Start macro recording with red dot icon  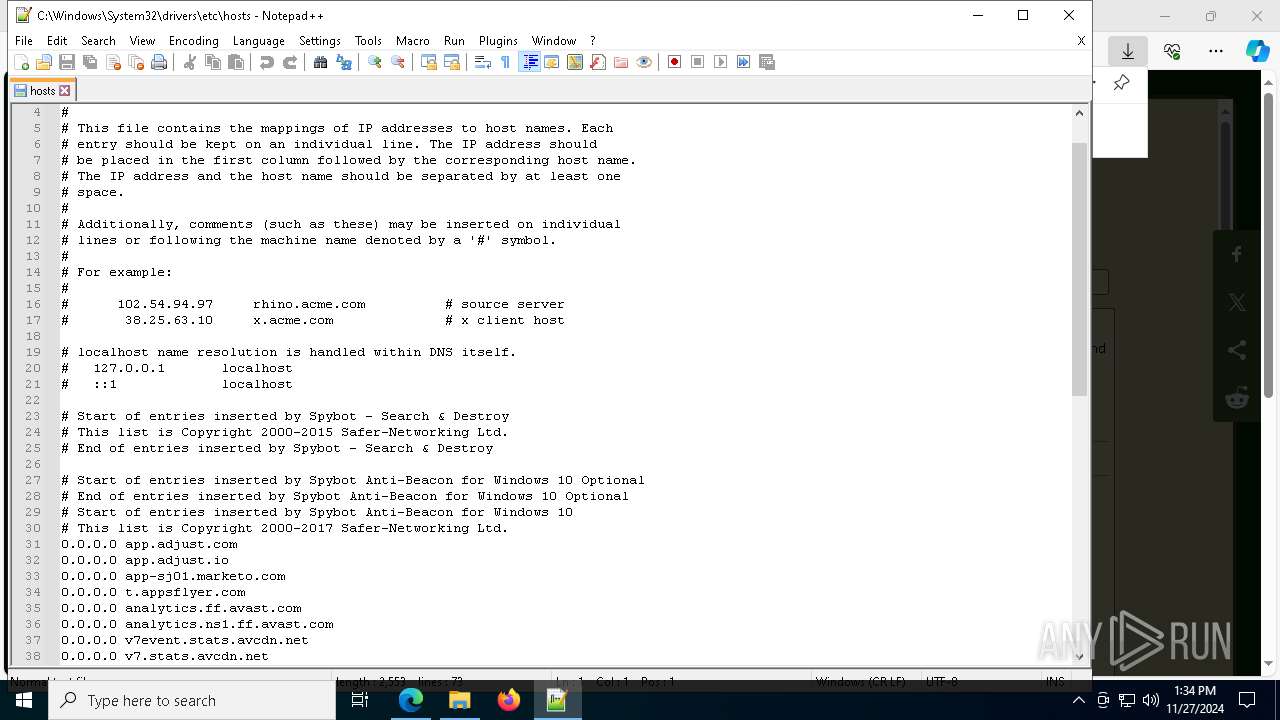coord(675,62)
